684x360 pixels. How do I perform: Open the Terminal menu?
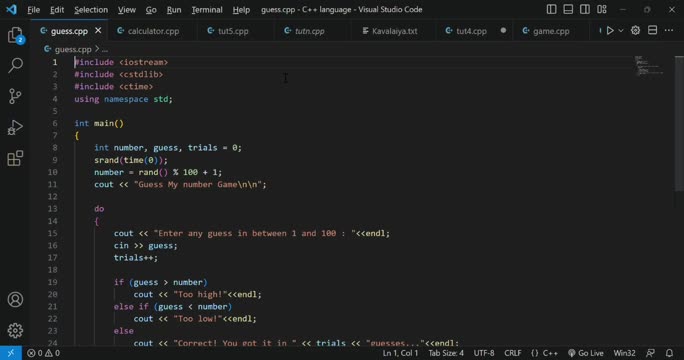point(207,10)
